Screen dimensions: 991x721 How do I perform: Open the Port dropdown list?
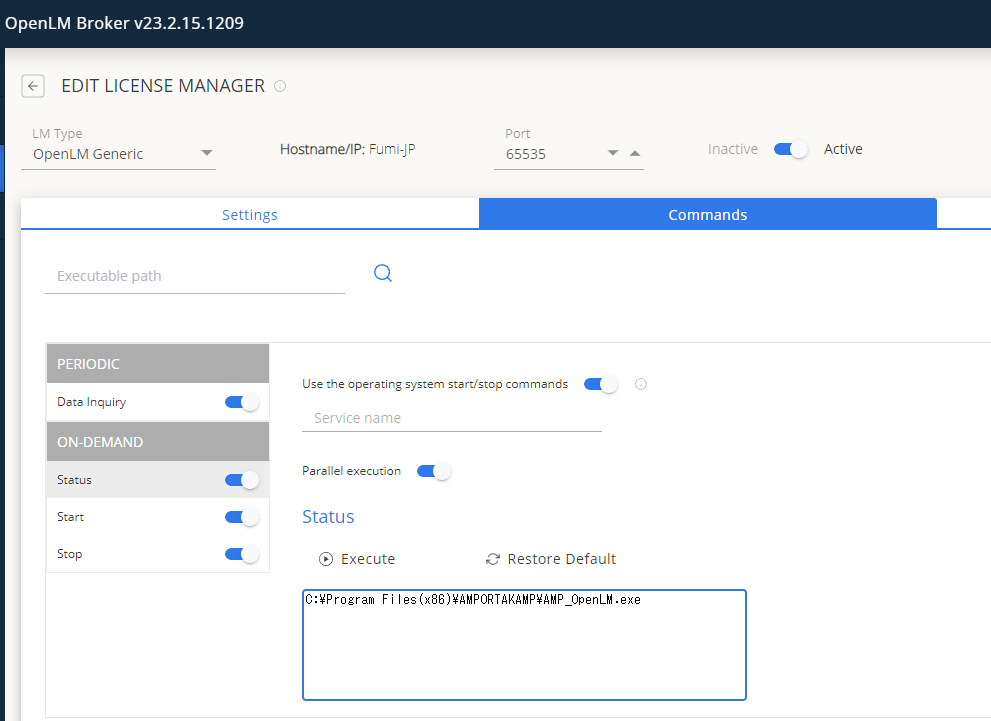point(612,153)
